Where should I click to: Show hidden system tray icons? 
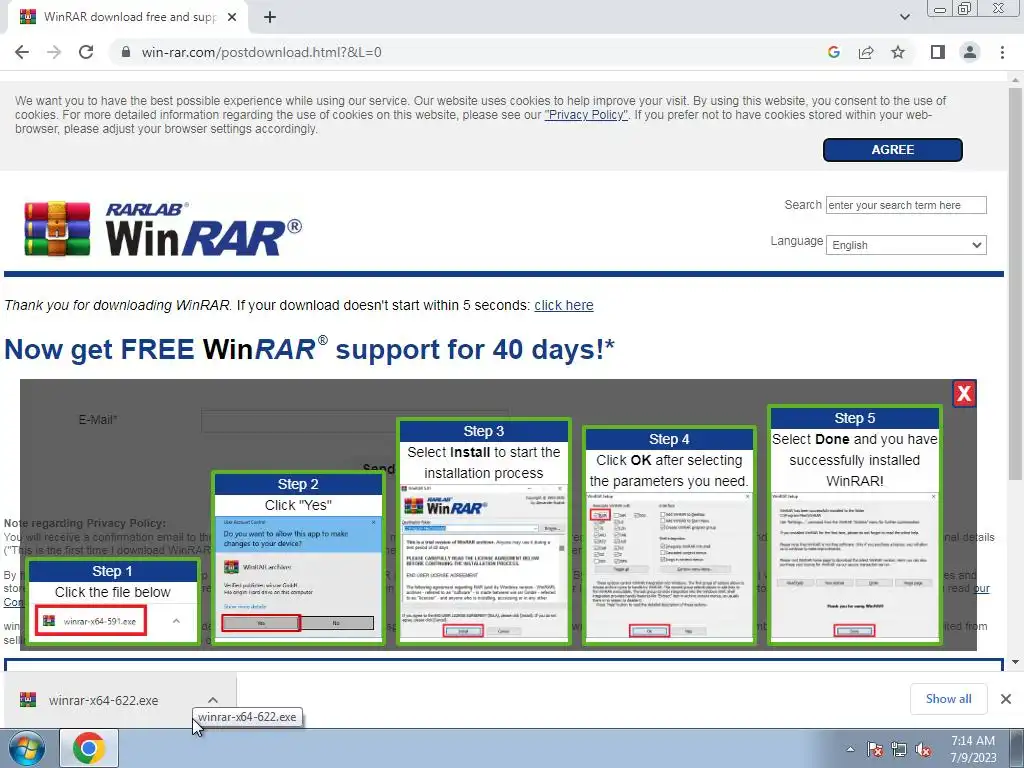[x=850, y=749]
